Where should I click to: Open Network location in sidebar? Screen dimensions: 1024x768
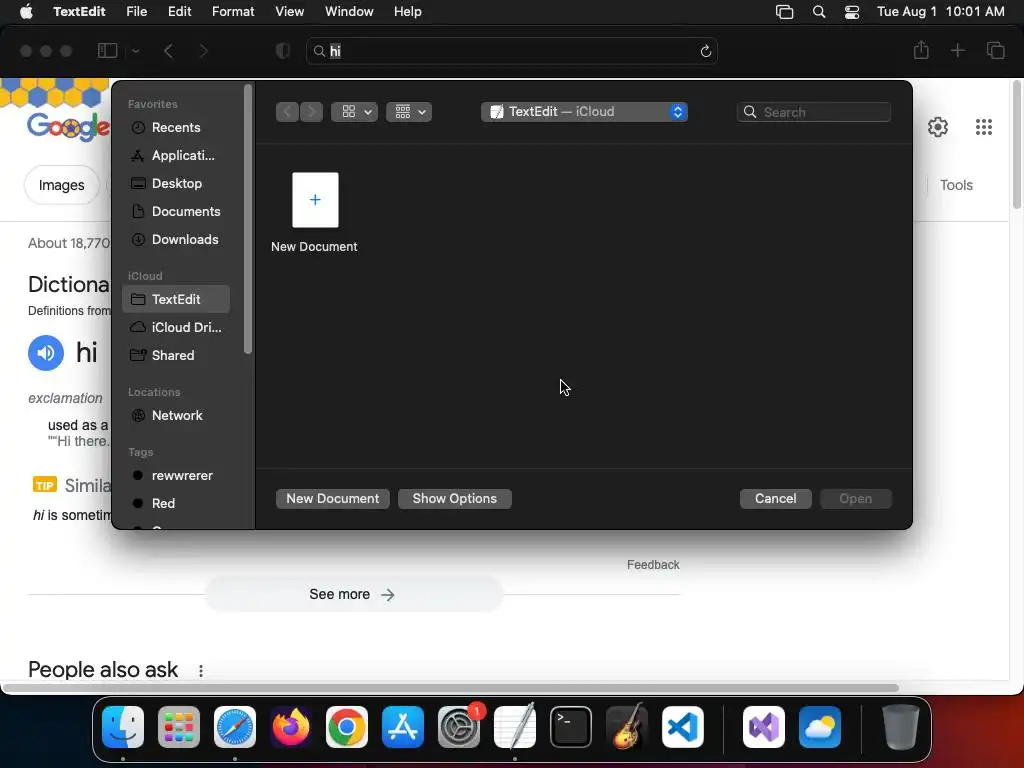pyautogui.click(x=176, y=415)
